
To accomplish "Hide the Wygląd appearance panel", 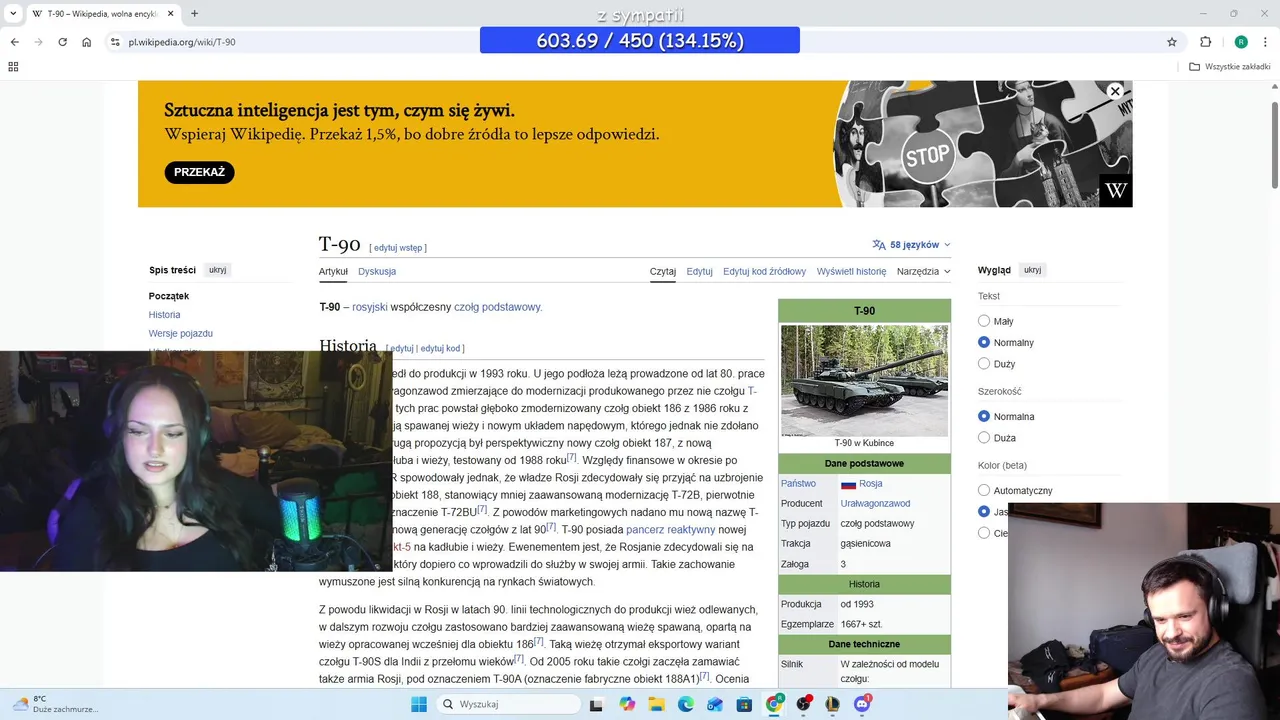I will point(1032,270).
